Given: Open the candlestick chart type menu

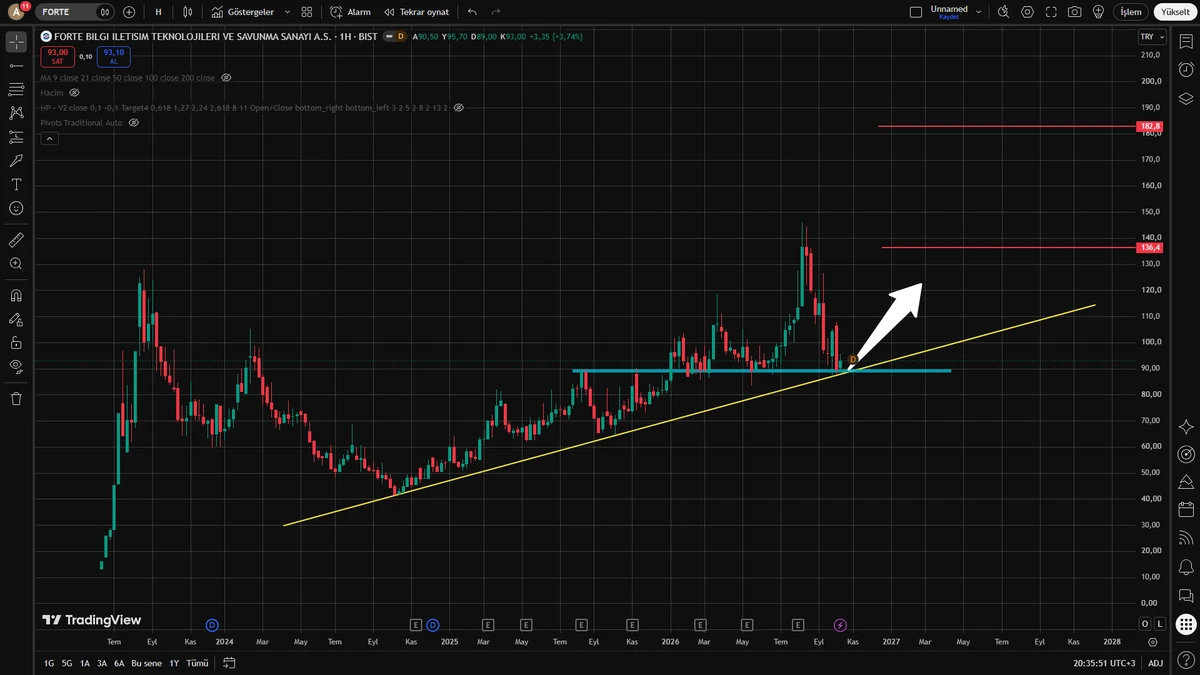Looking at the screenshot, I should [x=188, y=12].
